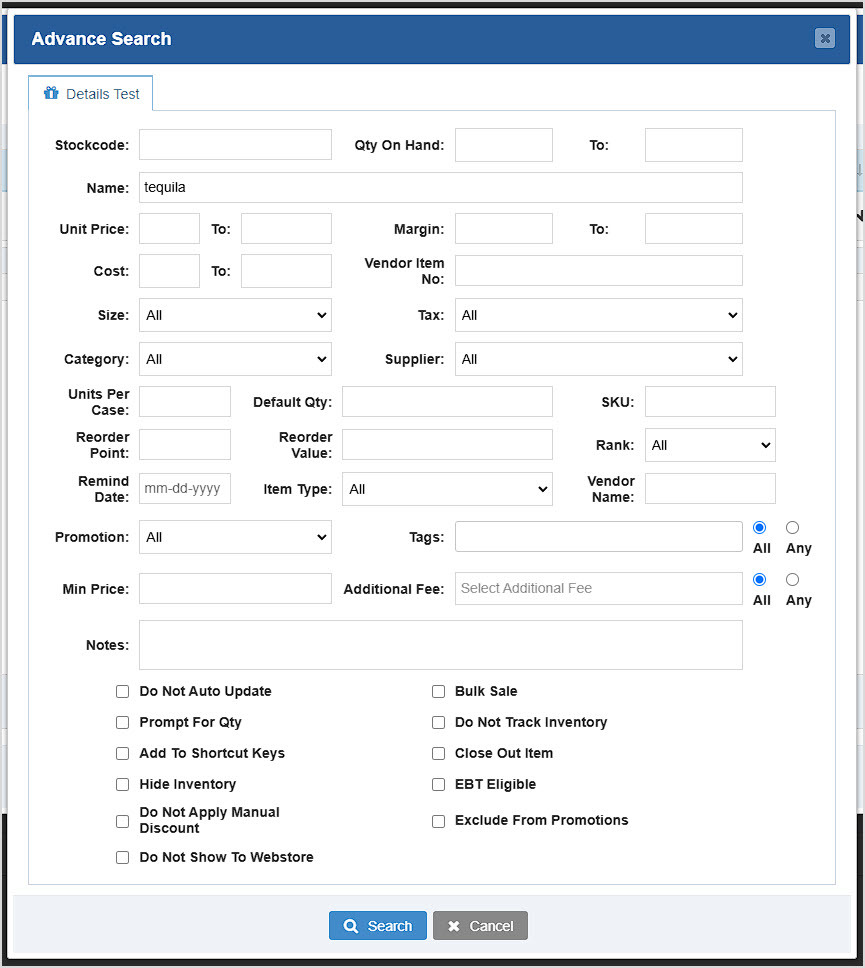Enable Exclude From Promotions
Image resolution: width=865 pixels, height=968 pixels.
438,820
